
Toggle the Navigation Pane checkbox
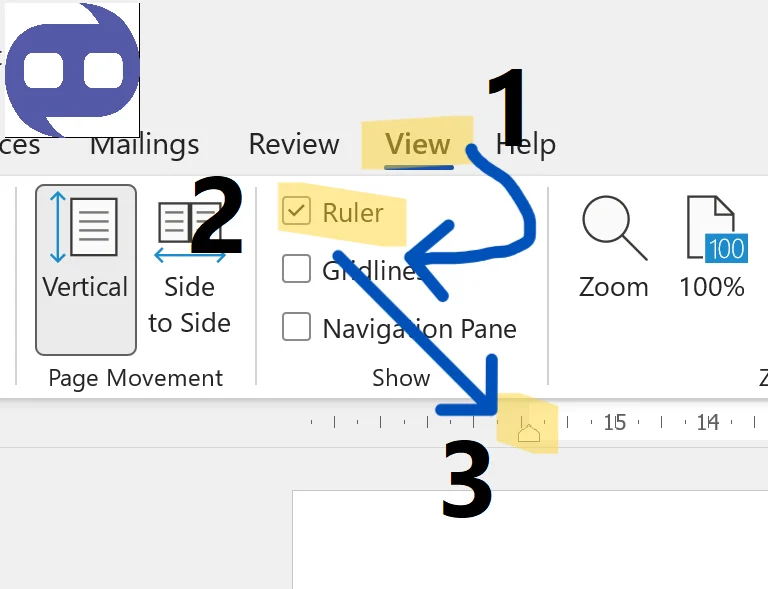[296, 327]
